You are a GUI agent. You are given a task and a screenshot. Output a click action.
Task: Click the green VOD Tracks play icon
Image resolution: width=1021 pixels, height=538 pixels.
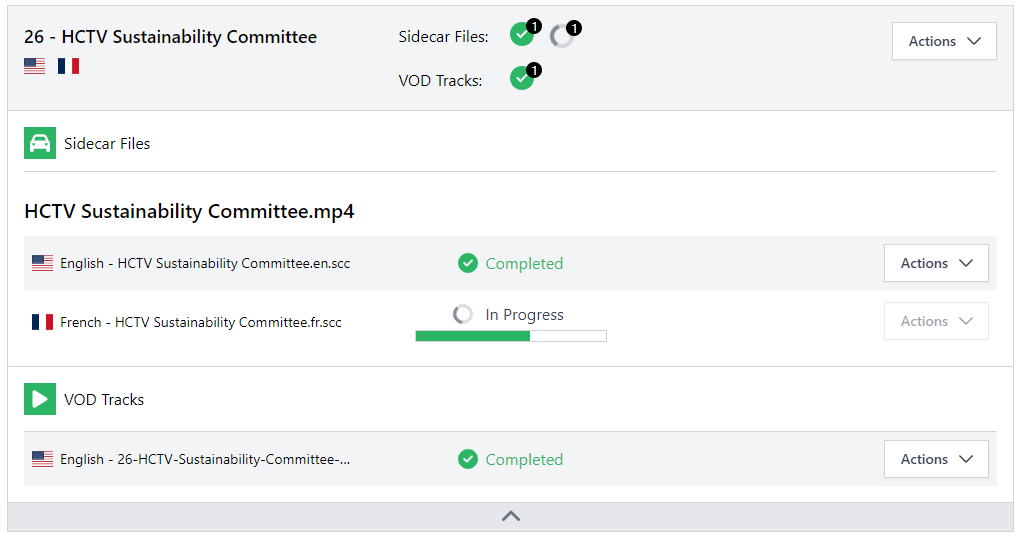click(40, 399)
